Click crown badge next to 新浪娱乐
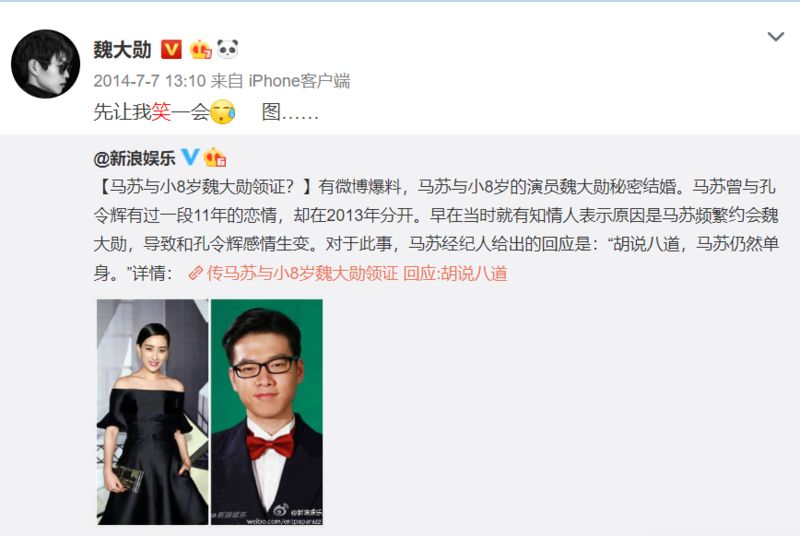800x536 pixels. [215, 157]
